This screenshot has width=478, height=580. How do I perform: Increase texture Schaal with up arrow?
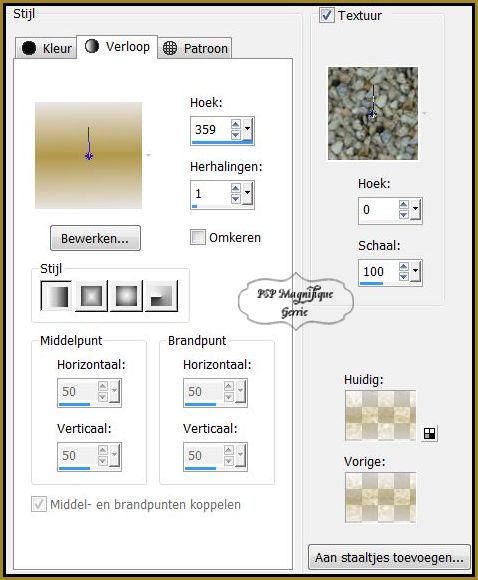(404, 267)
